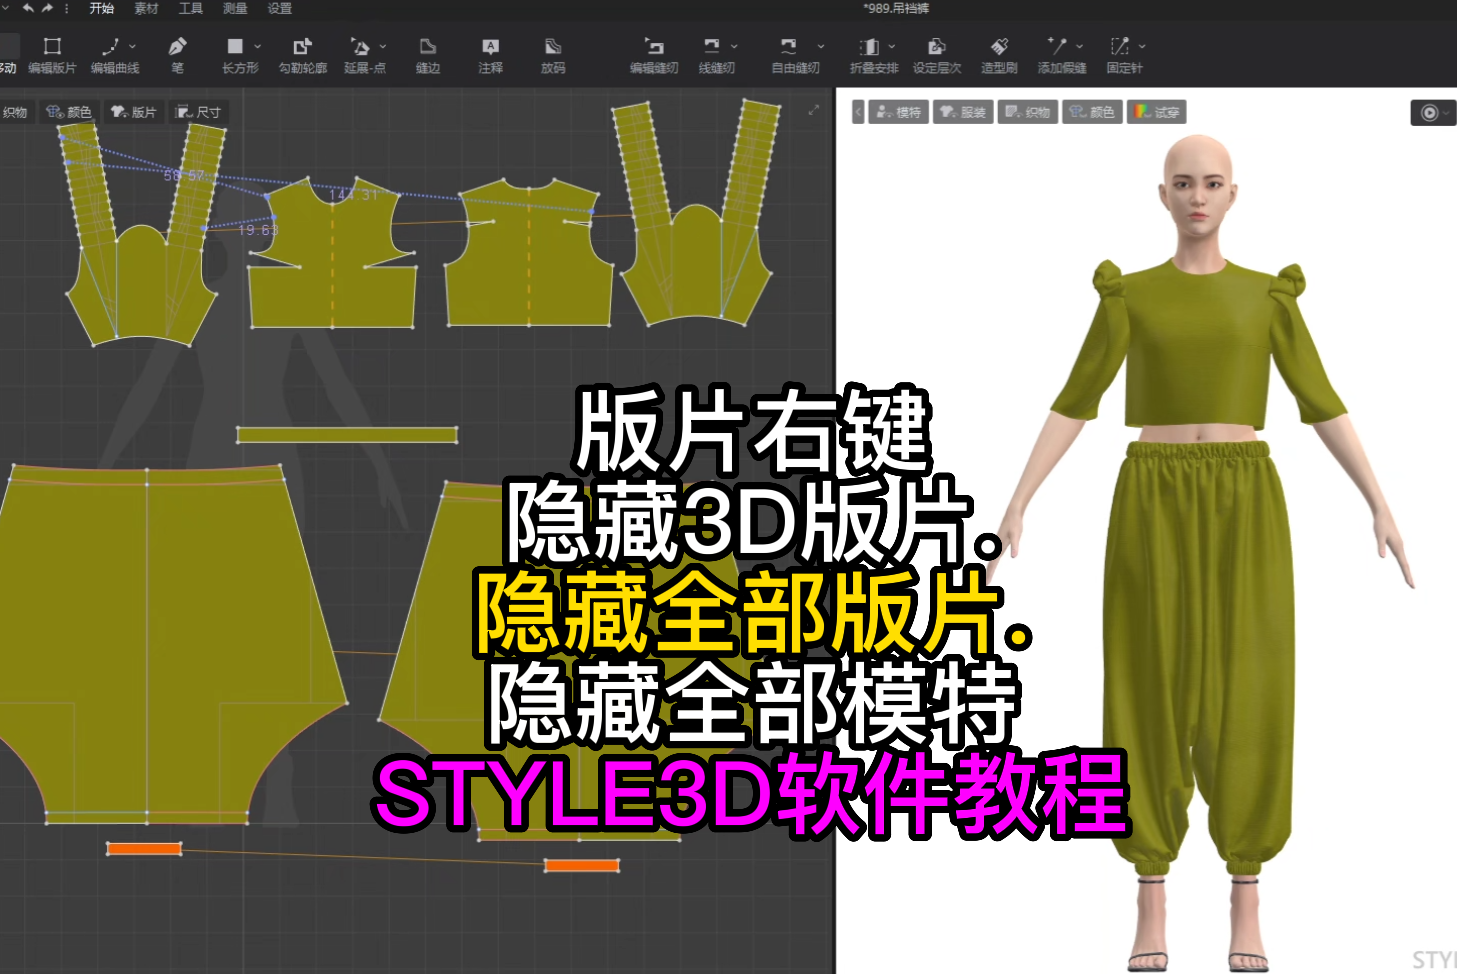
Task: Toggle 模特 avatar visibility in 3D window
Action: (x=899, y=112)
